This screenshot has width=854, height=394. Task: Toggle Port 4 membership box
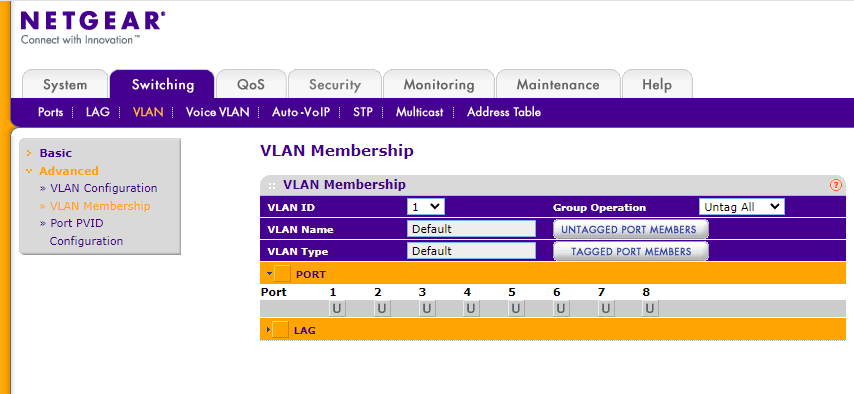coord(471,309)
